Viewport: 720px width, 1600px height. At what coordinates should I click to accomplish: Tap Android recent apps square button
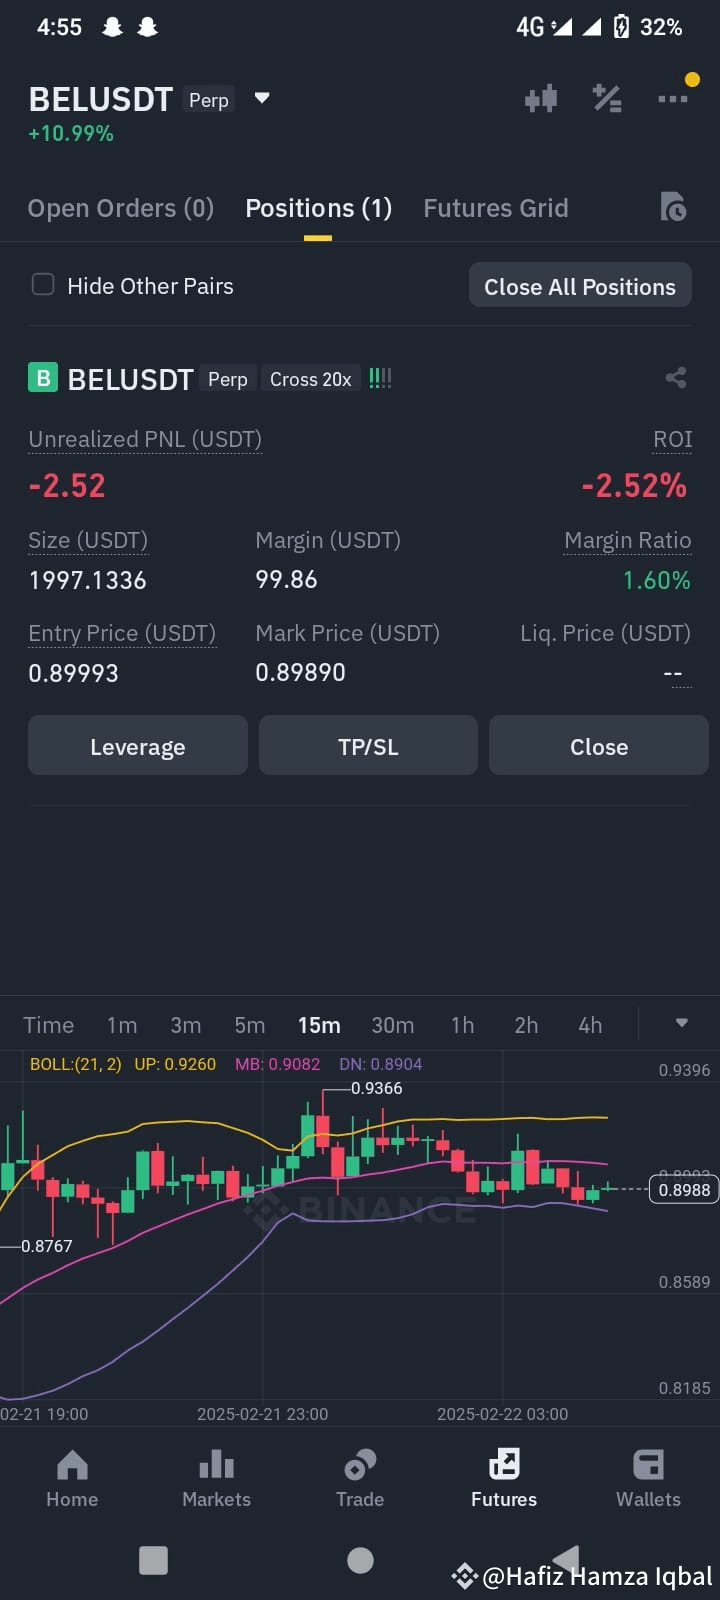click(153, 1560)
